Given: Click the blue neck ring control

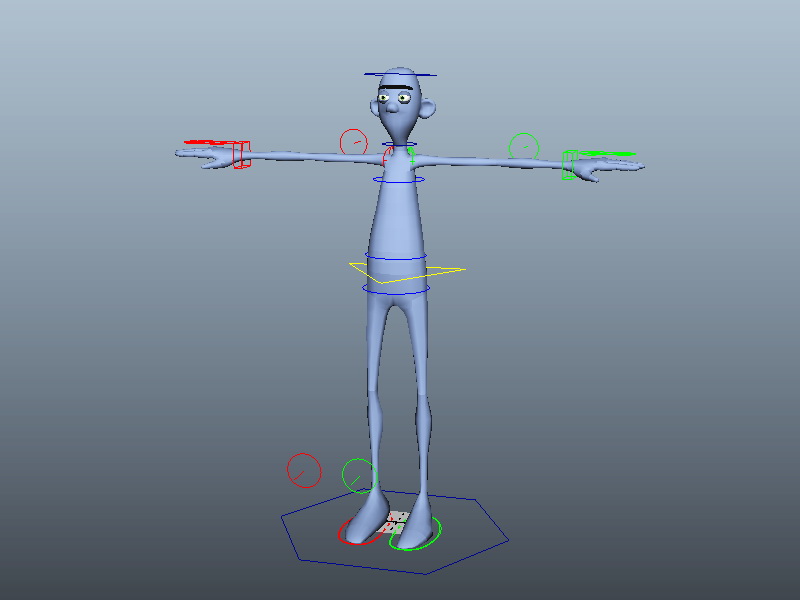Looking at the screenshot, I should tap(399, 144).
